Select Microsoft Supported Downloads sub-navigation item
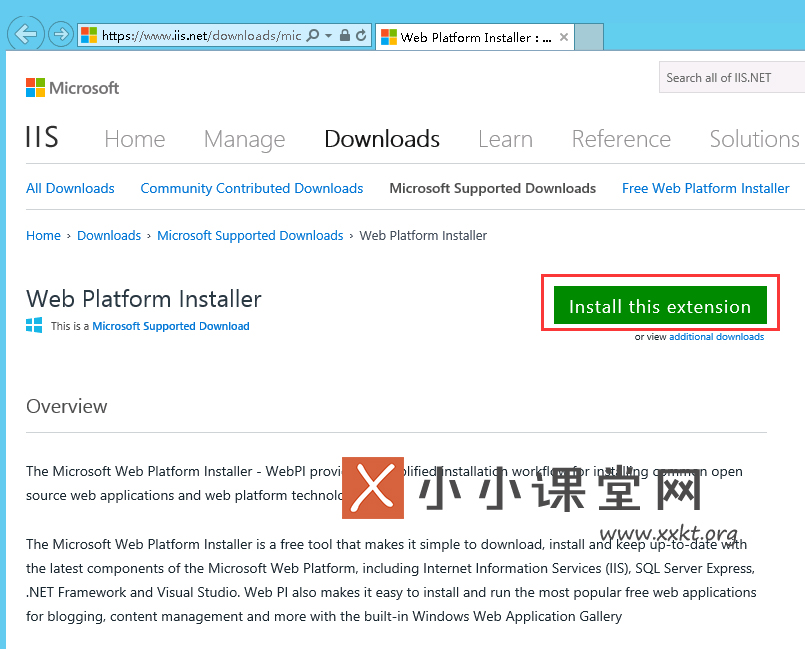Viewport: 805px width, 649px height. (x=492, y=188)
